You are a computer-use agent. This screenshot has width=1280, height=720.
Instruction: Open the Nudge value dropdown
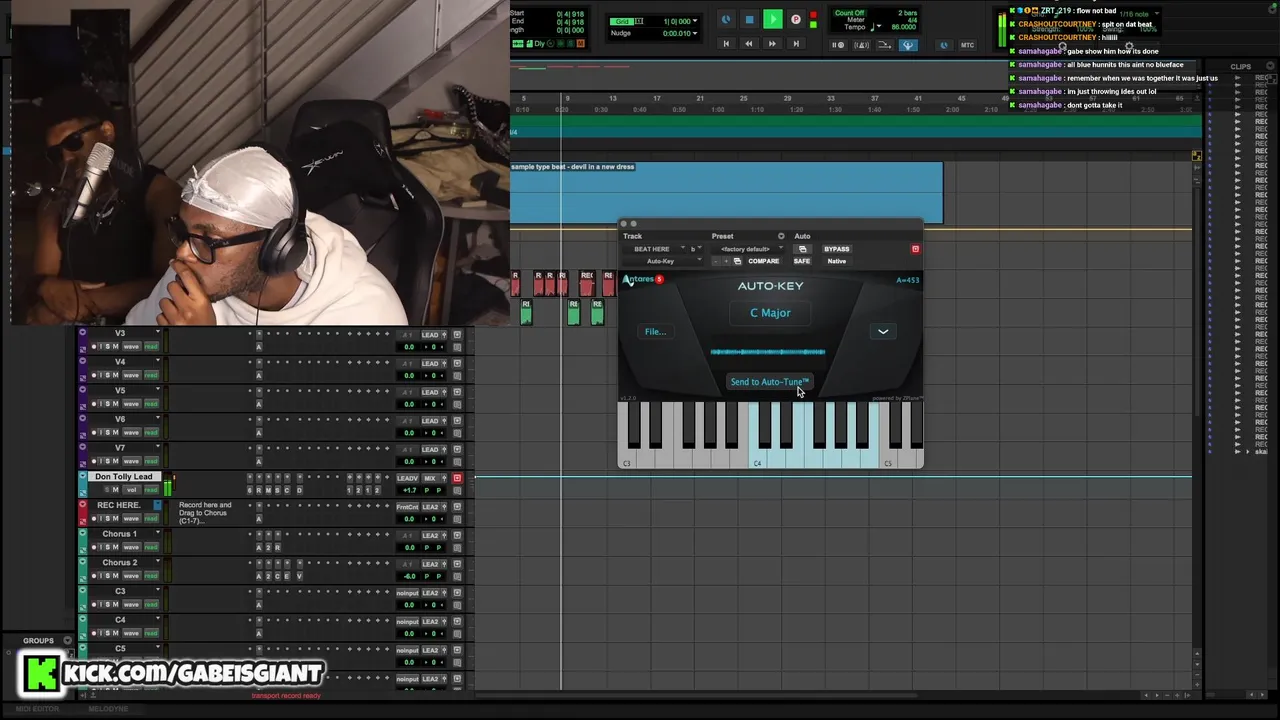tap(695, 33)
